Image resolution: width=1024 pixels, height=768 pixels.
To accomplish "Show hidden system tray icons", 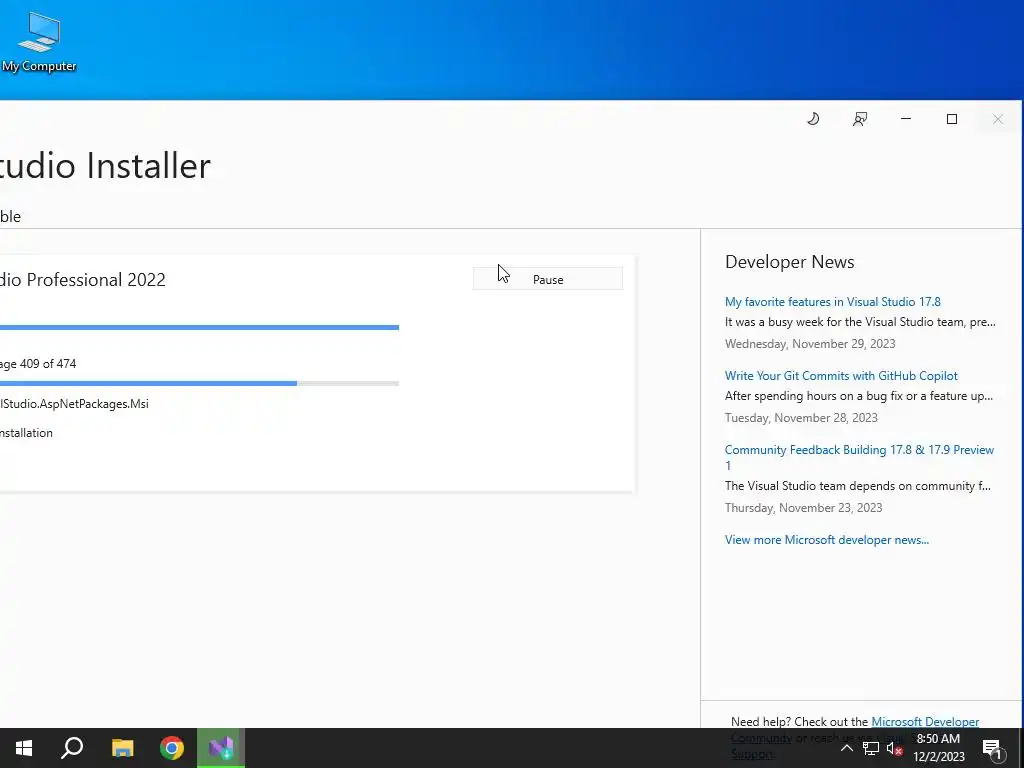I will pyautogui.click(x=846, y=748).
